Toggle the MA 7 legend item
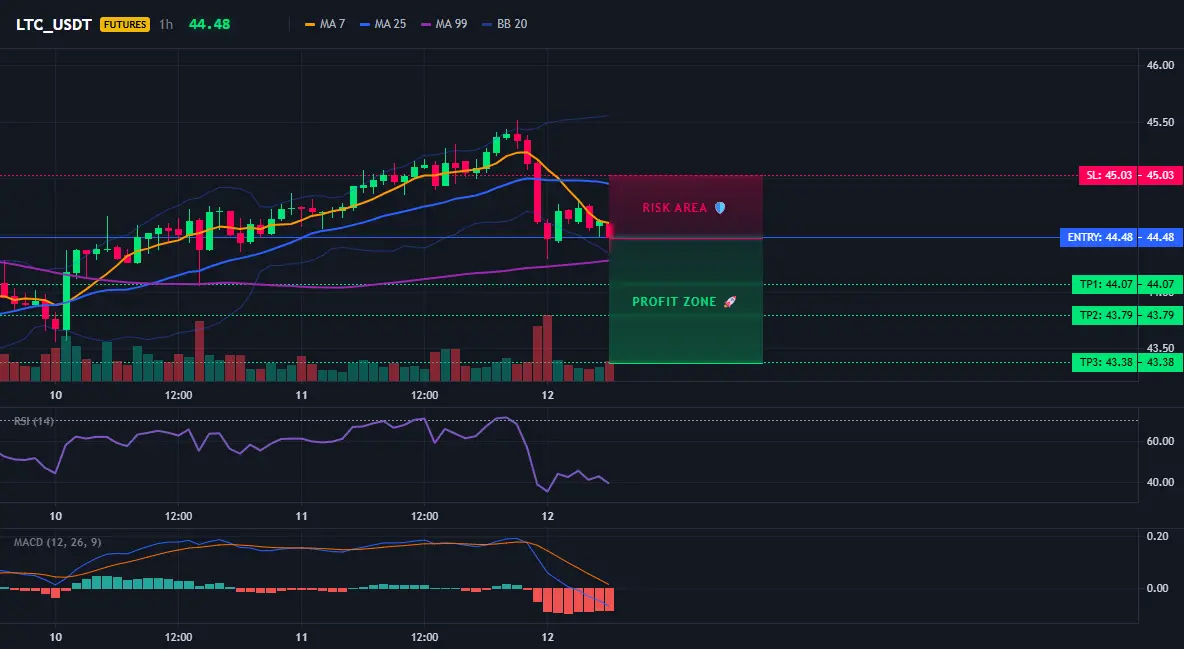The height and width of the screenshot is (649, 1184). click(325, 24)
